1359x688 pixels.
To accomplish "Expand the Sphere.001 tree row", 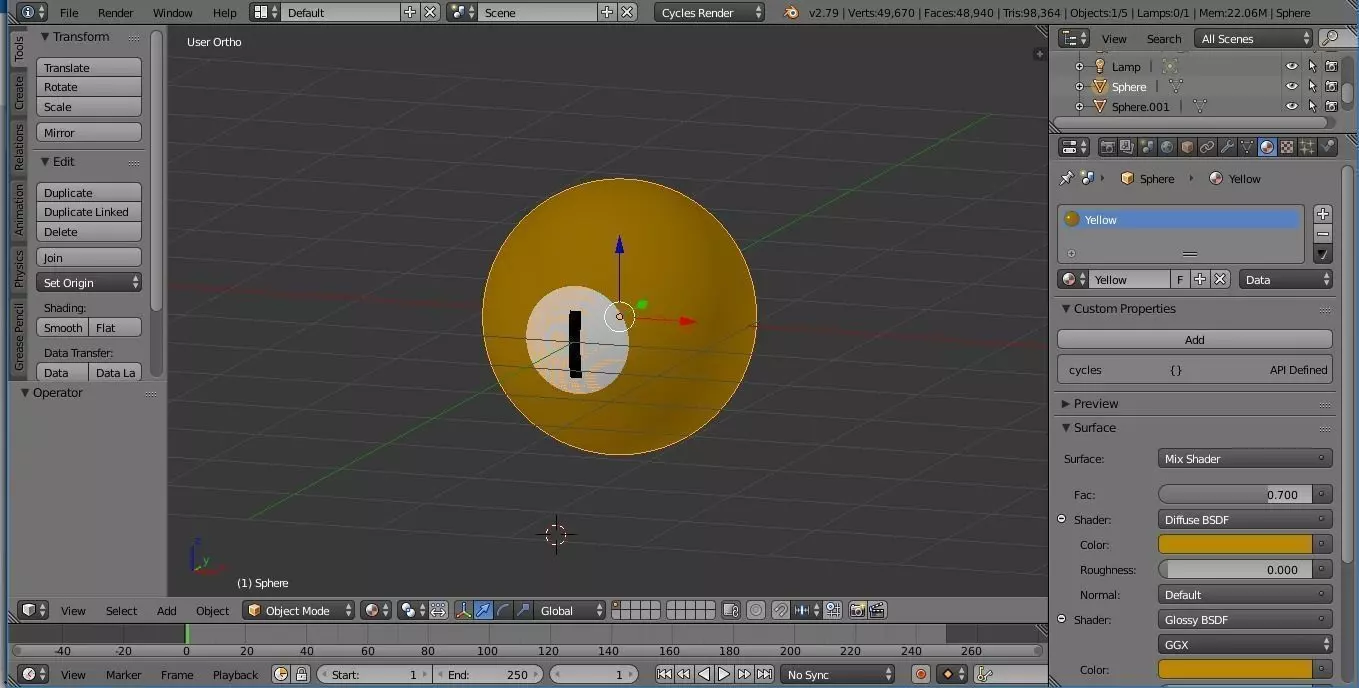I will 1079,106.
